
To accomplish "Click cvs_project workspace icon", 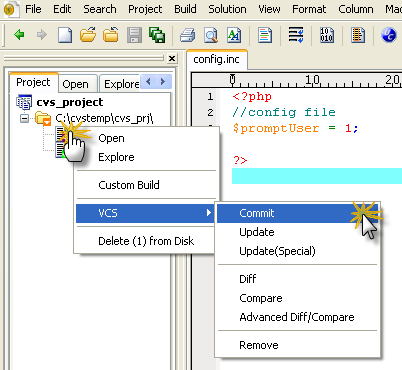I will click(24, 102).
